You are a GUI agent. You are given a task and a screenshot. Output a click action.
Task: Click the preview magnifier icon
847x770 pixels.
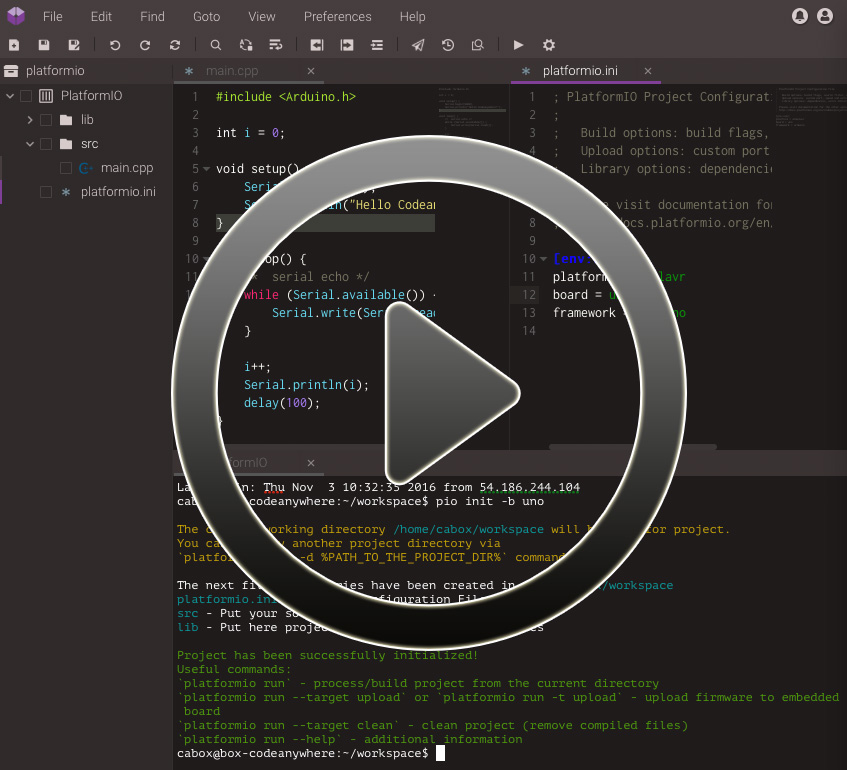coord(478,45)
